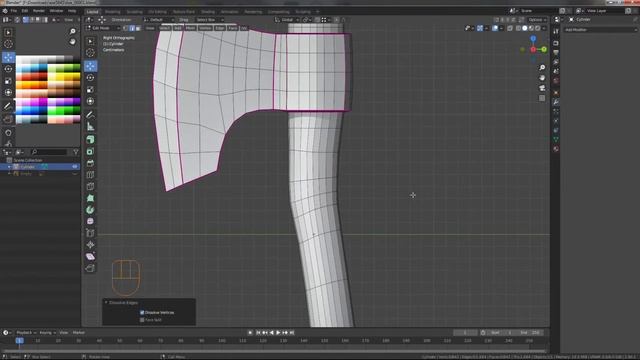640x360 pixels.
Task: Open the Modifier properties wrench tab
Action: point(556,102)
